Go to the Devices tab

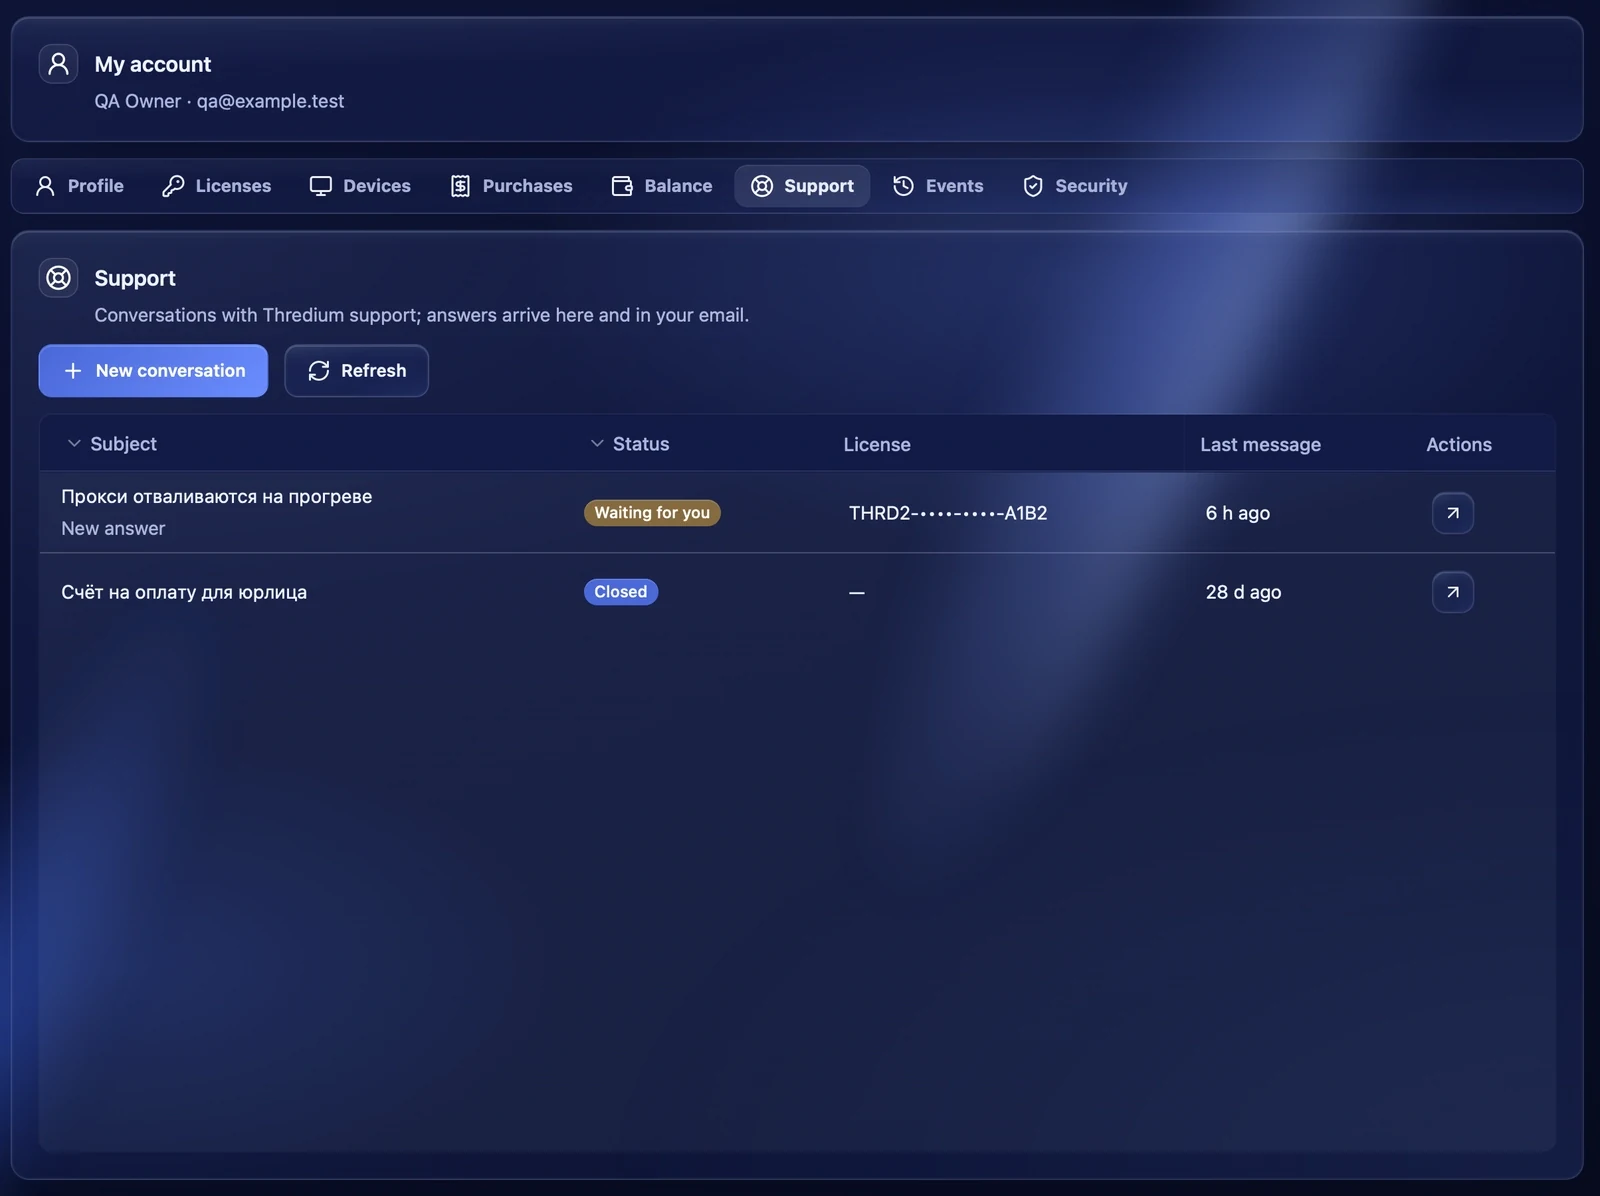360,186
